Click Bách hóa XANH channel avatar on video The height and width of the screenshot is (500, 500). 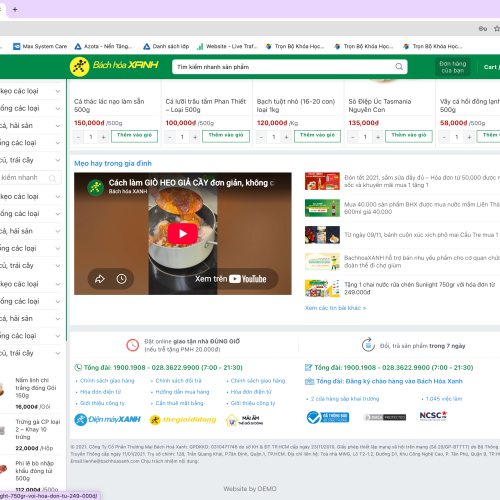(95, 187)
